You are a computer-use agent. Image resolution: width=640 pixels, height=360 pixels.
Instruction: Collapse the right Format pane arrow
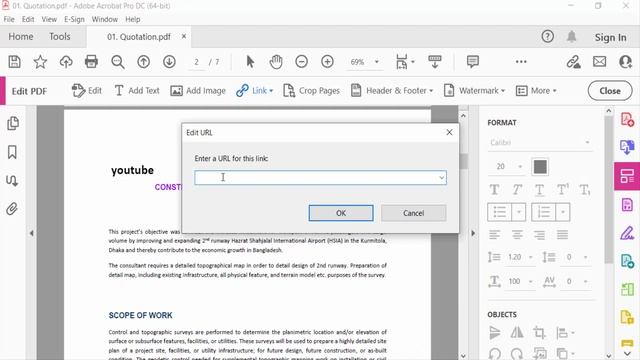click(x=473, y=233)
